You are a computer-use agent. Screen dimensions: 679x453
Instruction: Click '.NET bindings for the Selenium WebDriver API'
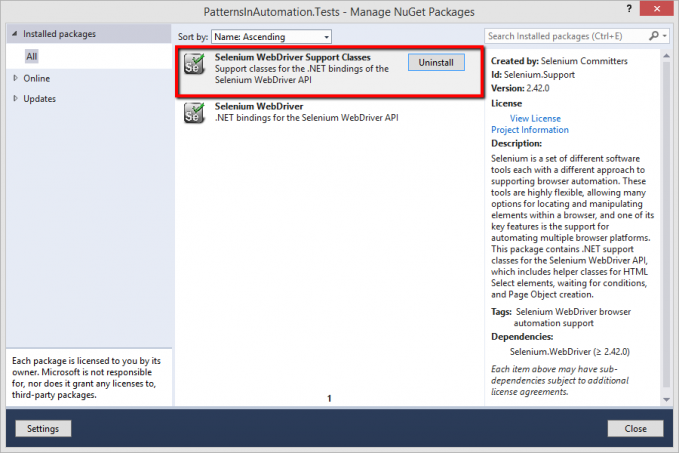tap(307, 117)
